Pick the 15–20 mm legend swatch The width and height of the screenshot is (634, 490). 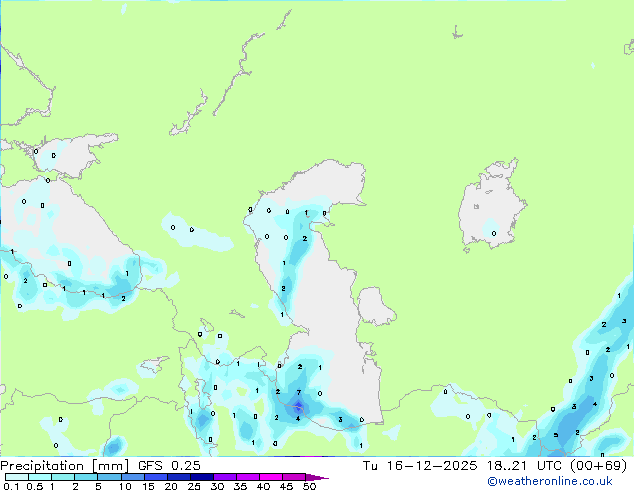(x=155, y=477)
